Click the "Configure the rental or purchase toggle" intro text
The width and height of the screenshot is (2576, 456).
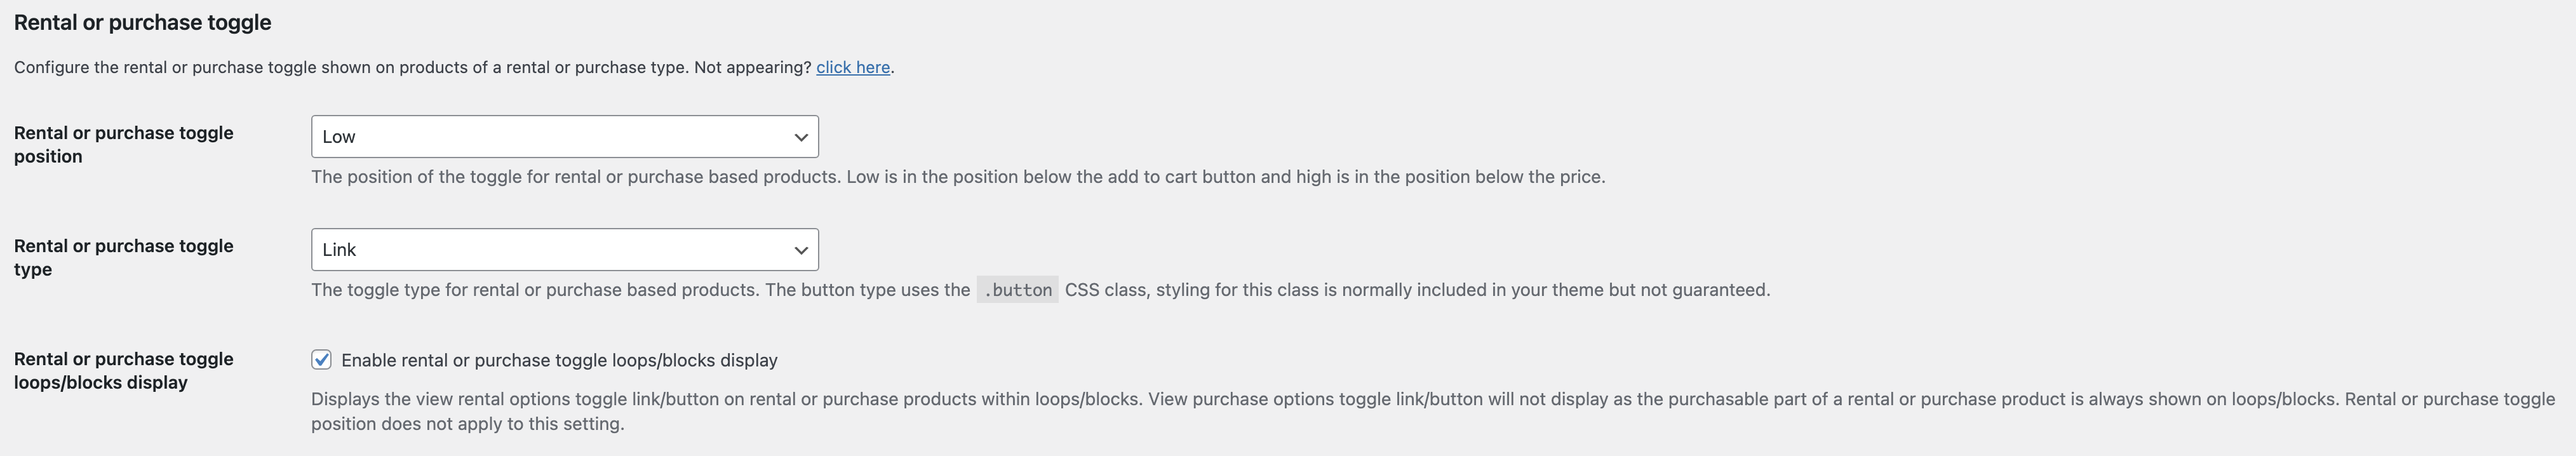(350, 67)
